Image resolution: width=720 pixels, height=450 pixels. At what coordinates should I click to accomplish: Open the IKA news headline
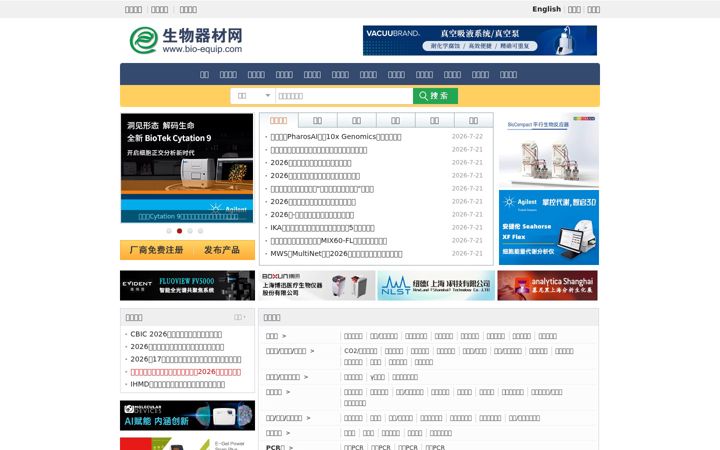(x=322, y=228)
